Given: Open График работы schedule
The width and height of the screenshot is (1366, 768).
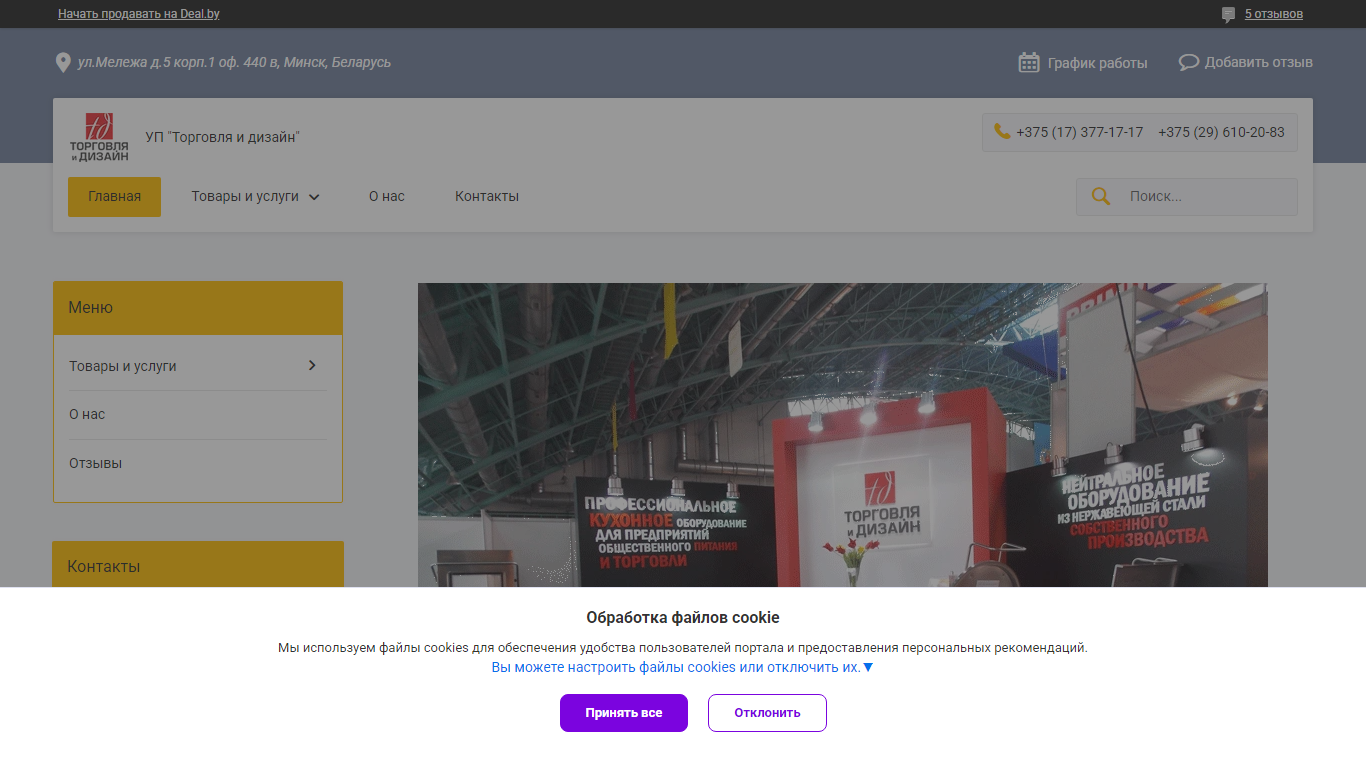Looking at the screenshot, I should pyautogui.click(x=1097, y=63).
